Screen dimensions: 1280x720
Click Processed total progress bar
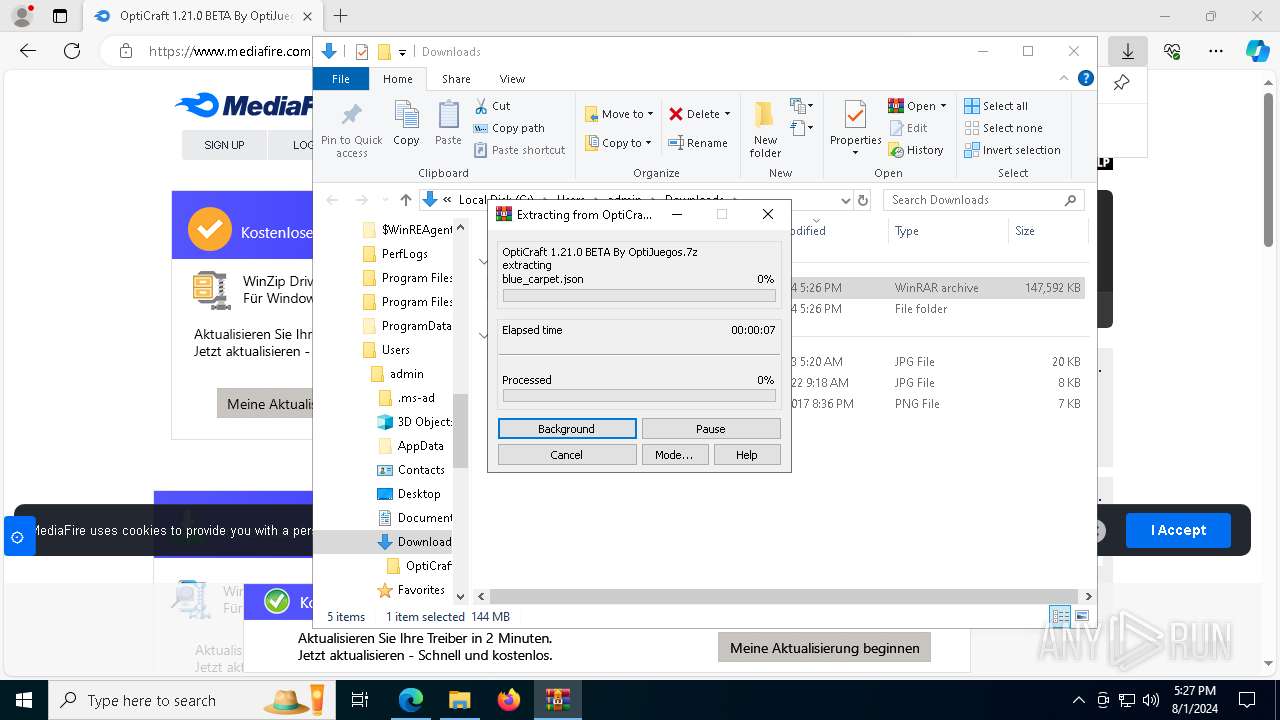[x=639, y=396]
